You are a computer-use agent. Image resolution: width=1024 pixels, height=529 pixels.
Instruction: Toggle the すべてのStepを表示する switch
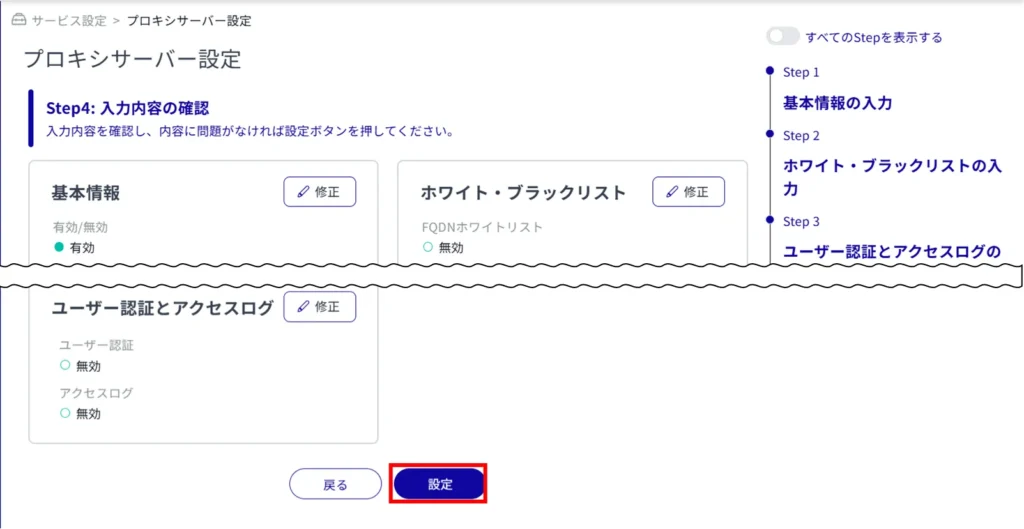click(782, 37)
